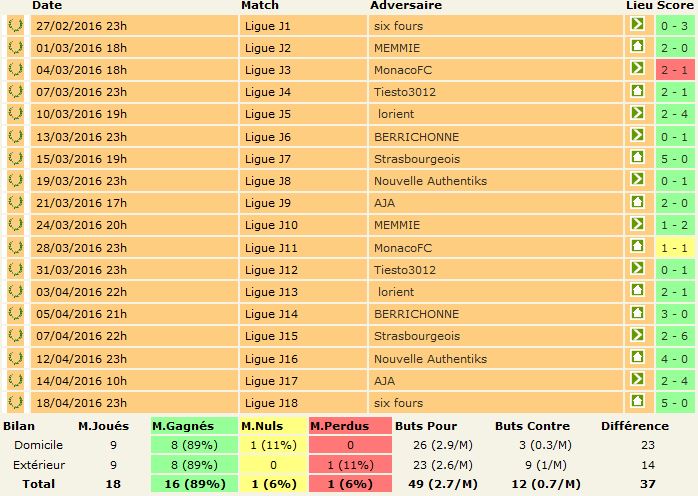Viewport: 698px width, 496px height.
Task: Open the 1 - 1 draw score for J11
Action: click(x=673, y=247)
